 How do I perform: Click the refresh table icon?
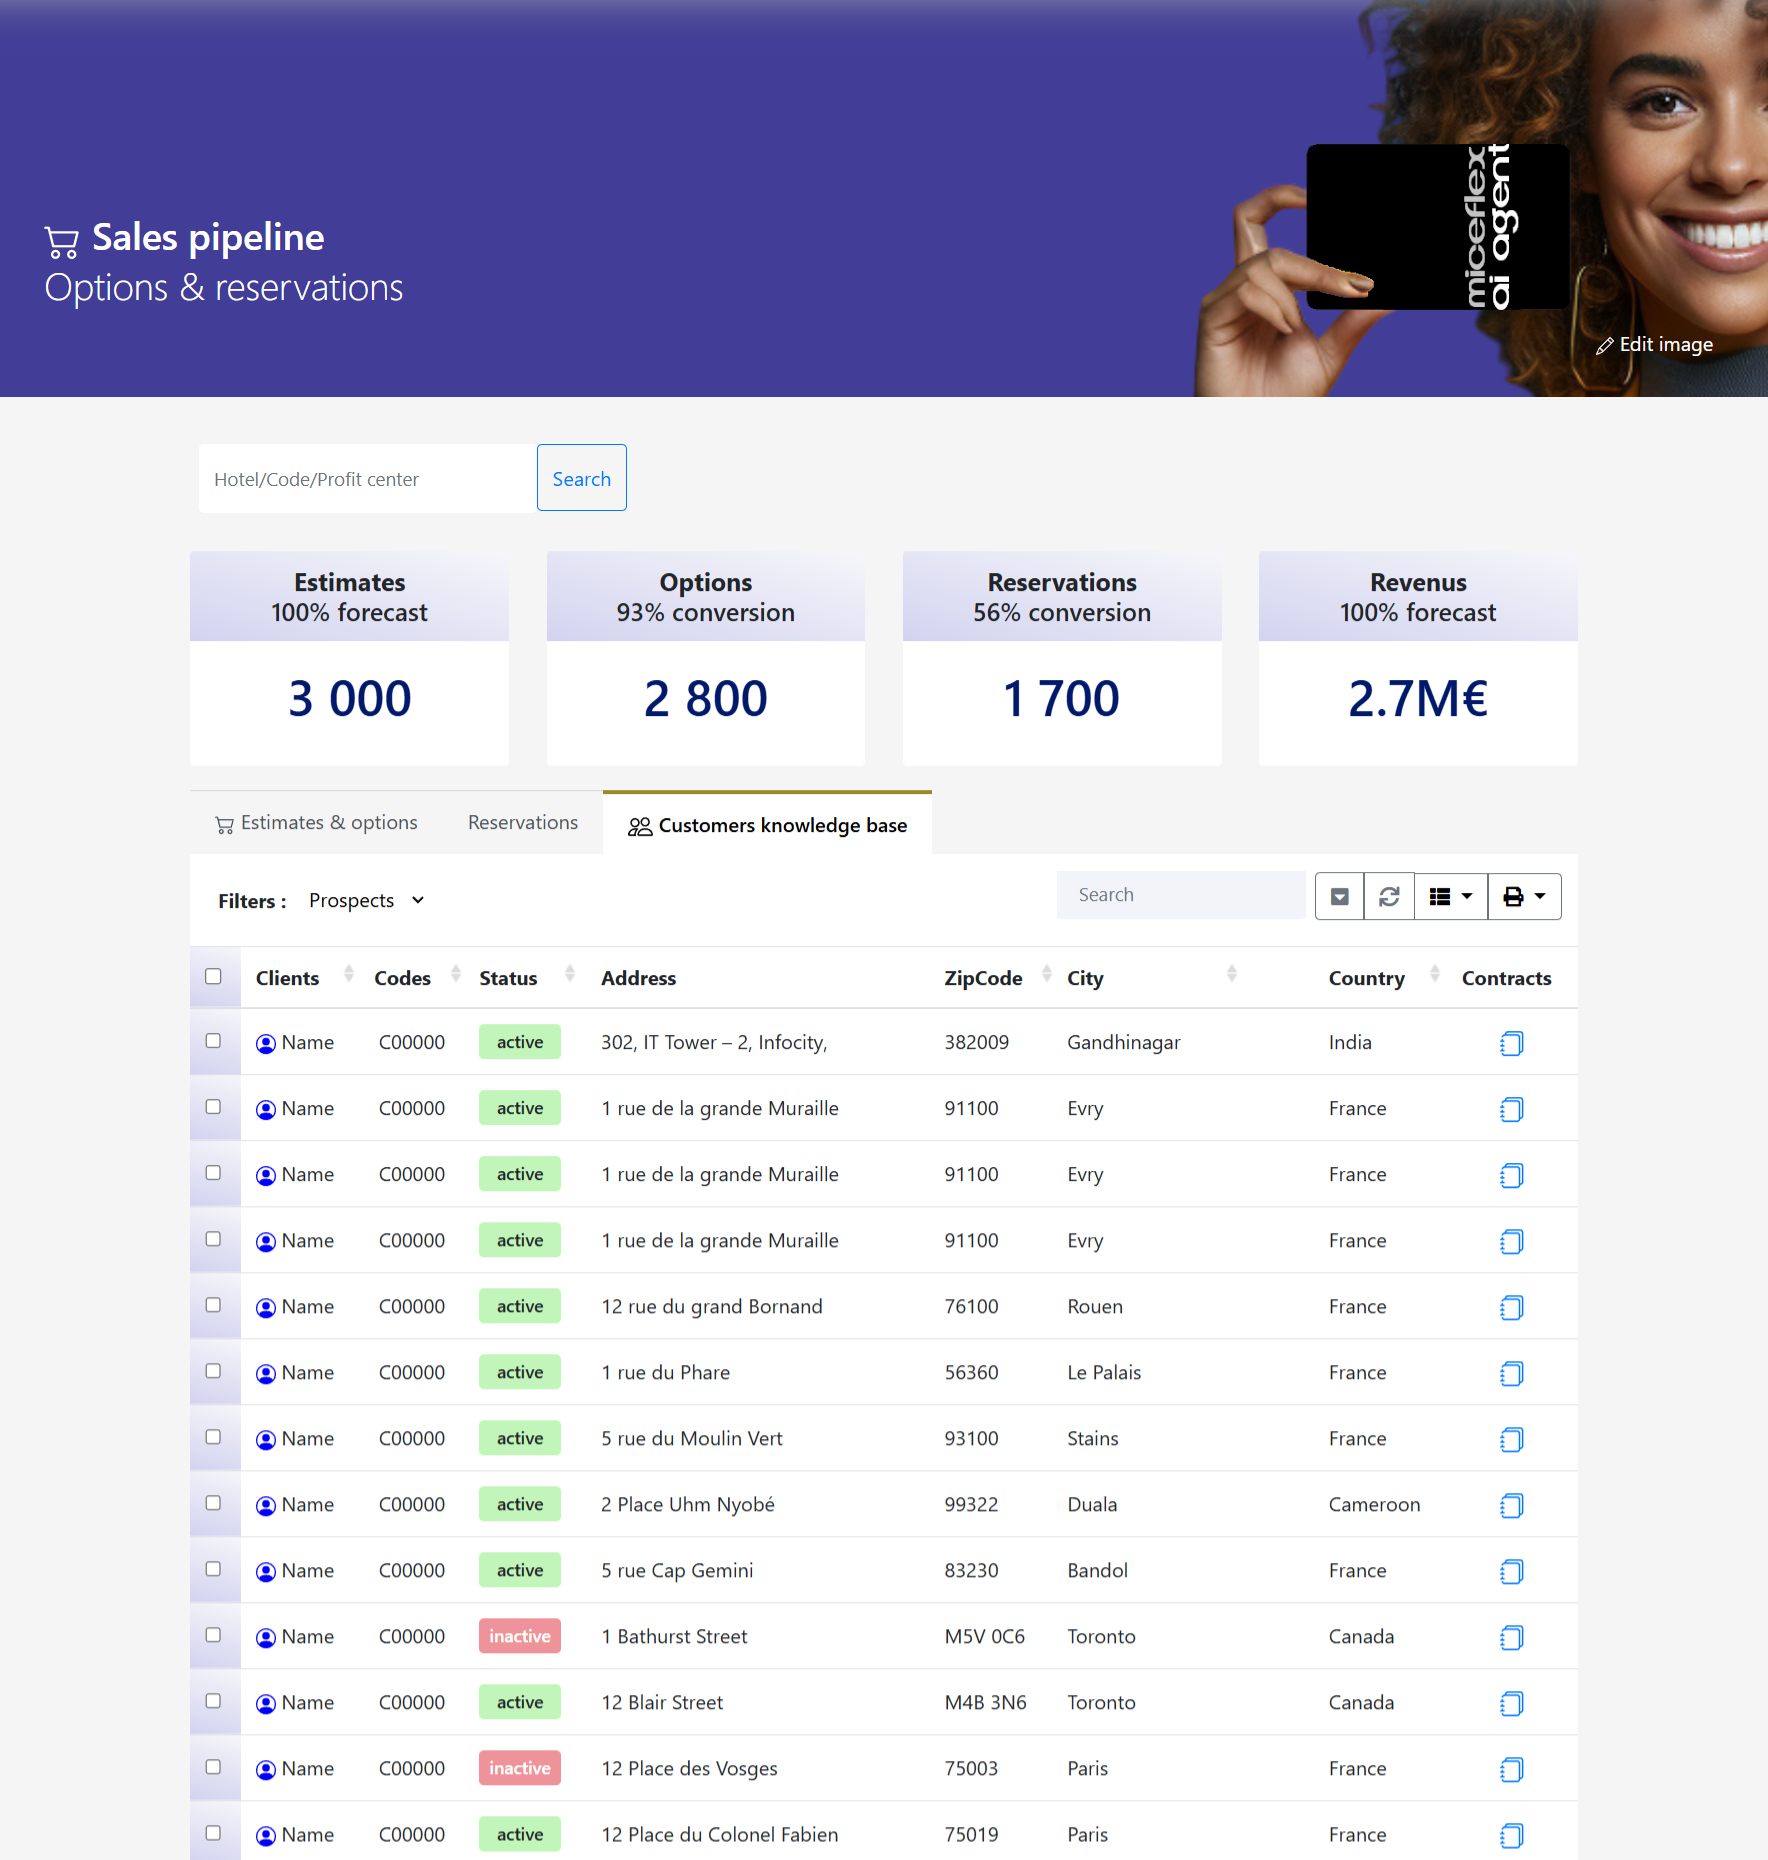pos(1389,896)
